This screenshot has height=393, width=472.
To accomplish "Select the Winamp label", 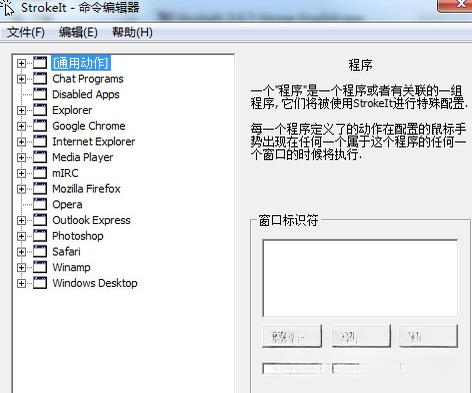I will [x=71, y=267].
